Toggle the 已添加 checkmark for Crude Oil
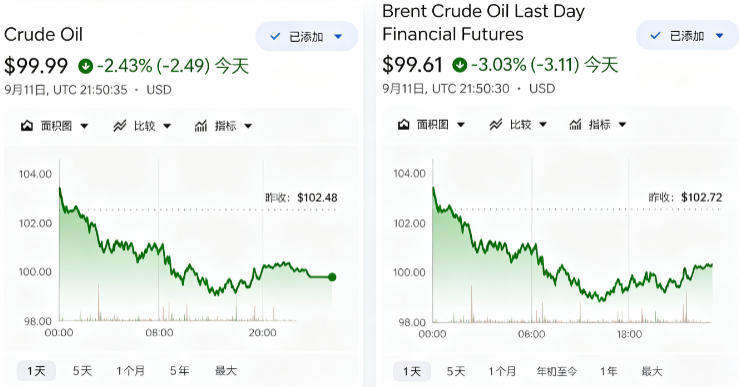The height and width of the screenshot is (387, 739). click(x=275, y=36)
